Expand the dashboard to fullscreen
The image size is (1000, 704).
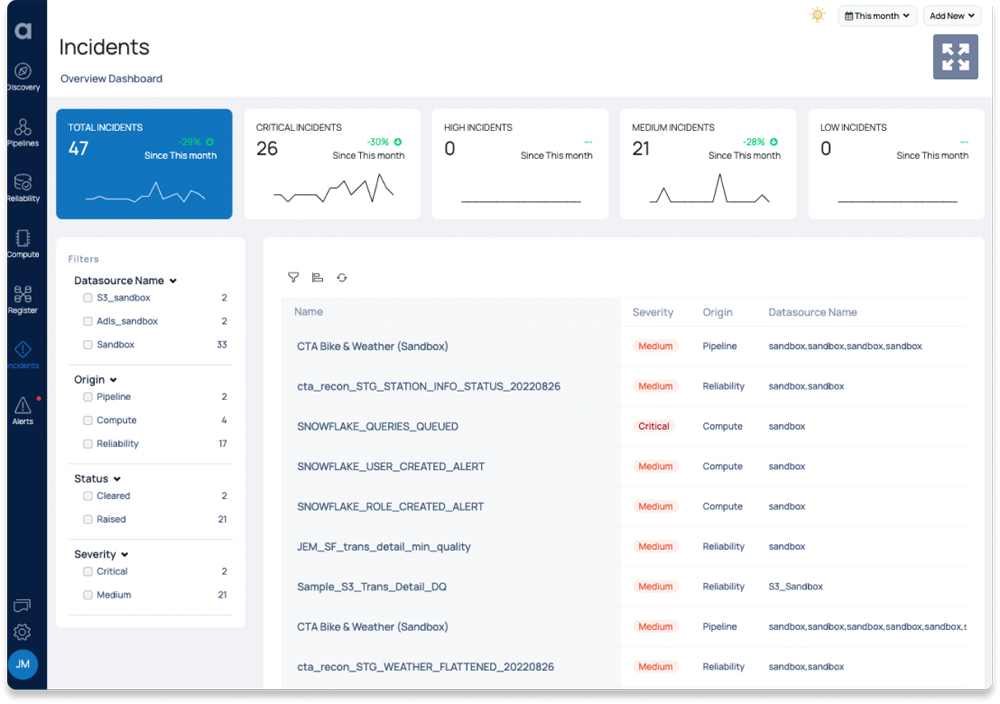[x=955, y=57]
